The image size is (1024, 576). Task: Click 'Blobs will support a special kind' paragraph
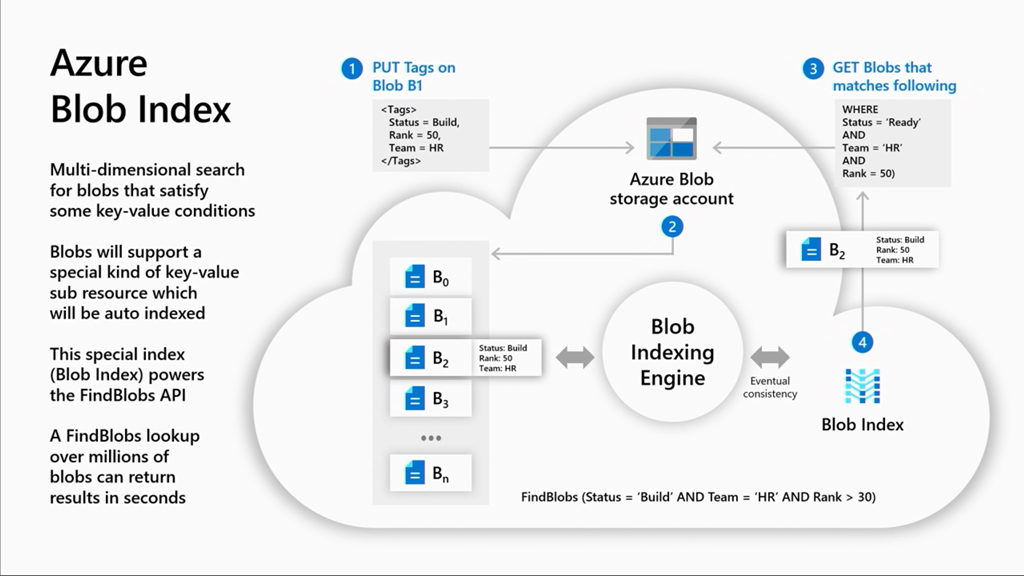click(x=144, y=283)
